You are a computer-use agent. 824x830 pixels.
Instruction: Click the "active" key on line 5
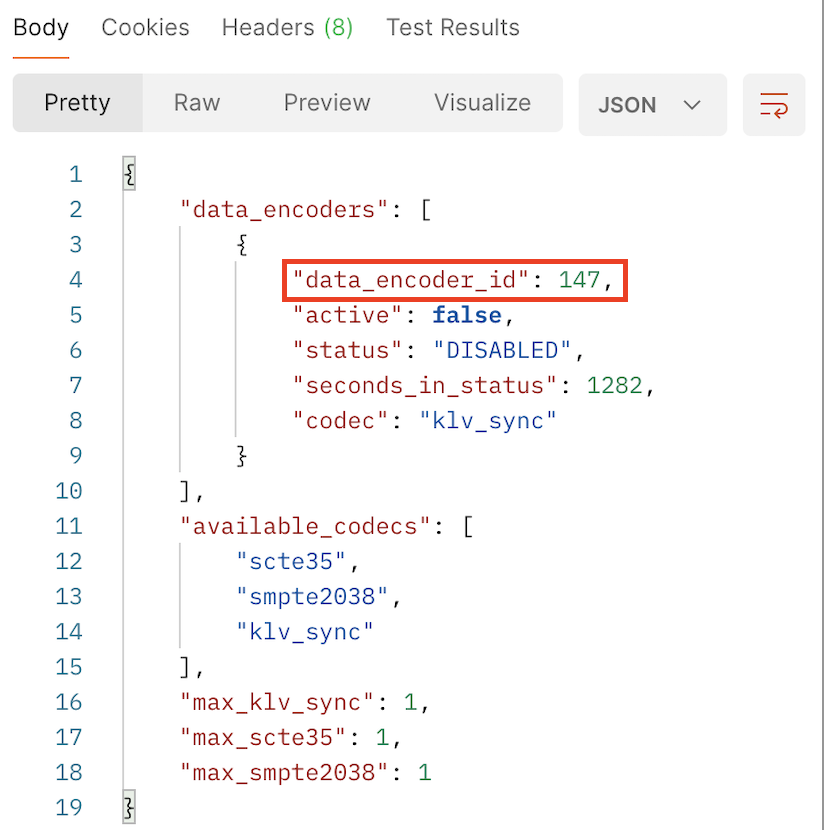347,315
